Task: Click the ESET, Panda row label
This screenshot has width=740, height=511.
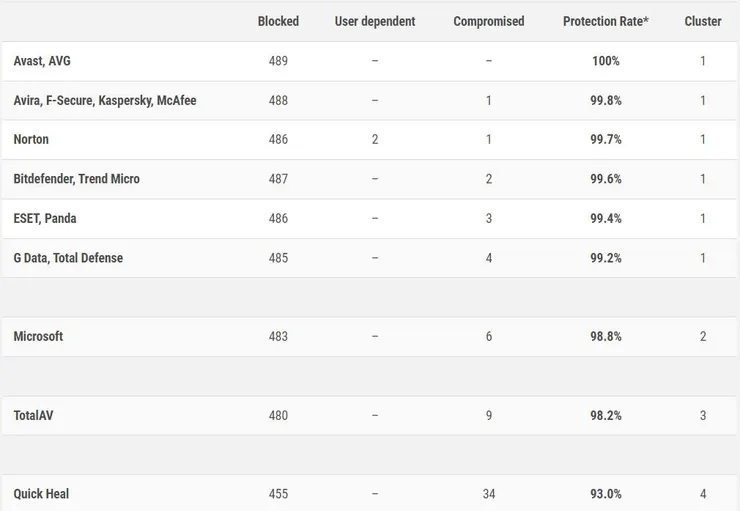Action: point(45,218)
